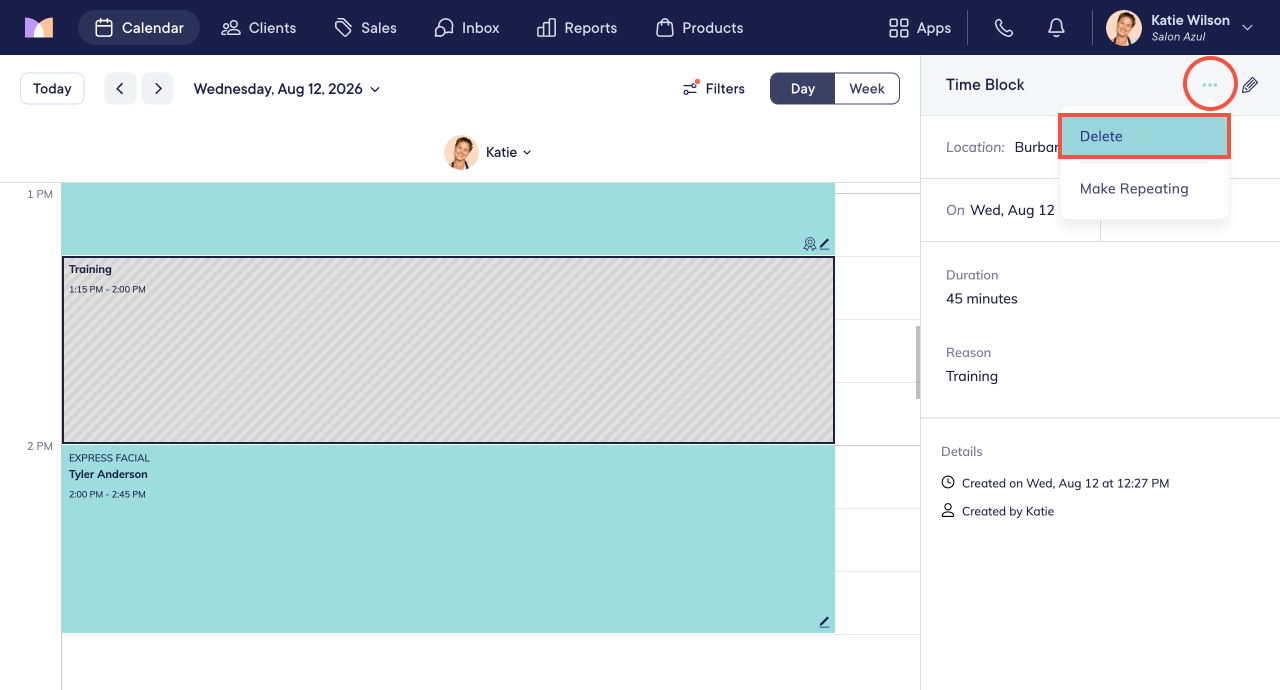Select Delete from the menu
Screen dimensions: 1280x690
click(x=1144, y=136)
